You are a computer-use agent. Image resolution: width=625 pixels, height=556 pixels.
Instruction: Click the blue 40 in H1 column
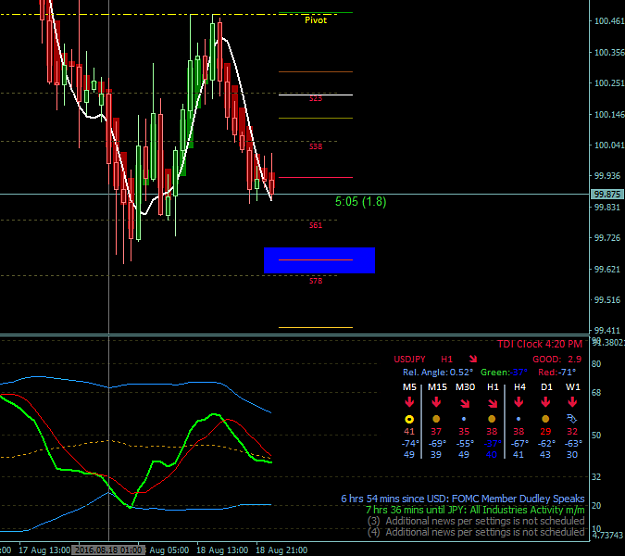pos(491,454)
